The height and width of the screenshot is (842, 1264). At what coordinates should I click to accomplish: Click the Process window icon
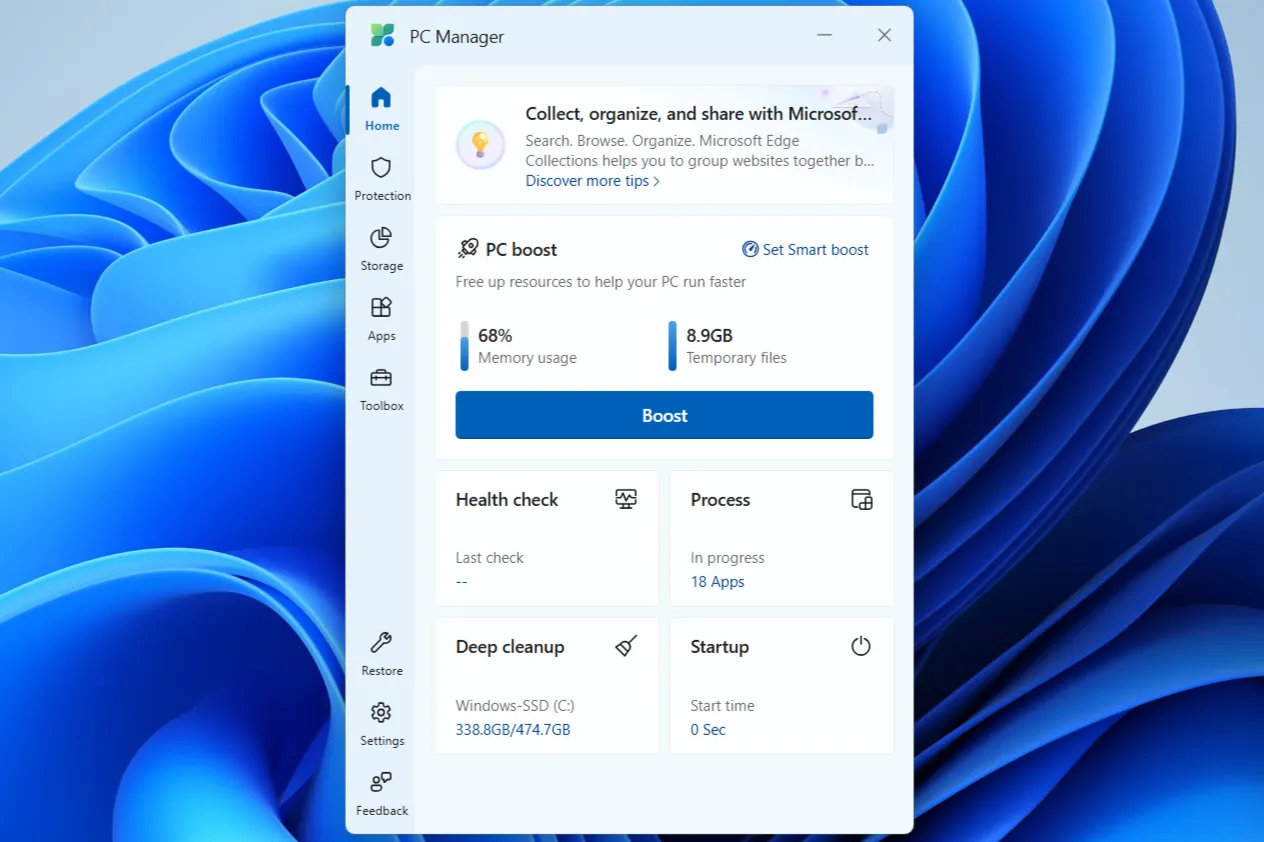click(x=861, y=499)
